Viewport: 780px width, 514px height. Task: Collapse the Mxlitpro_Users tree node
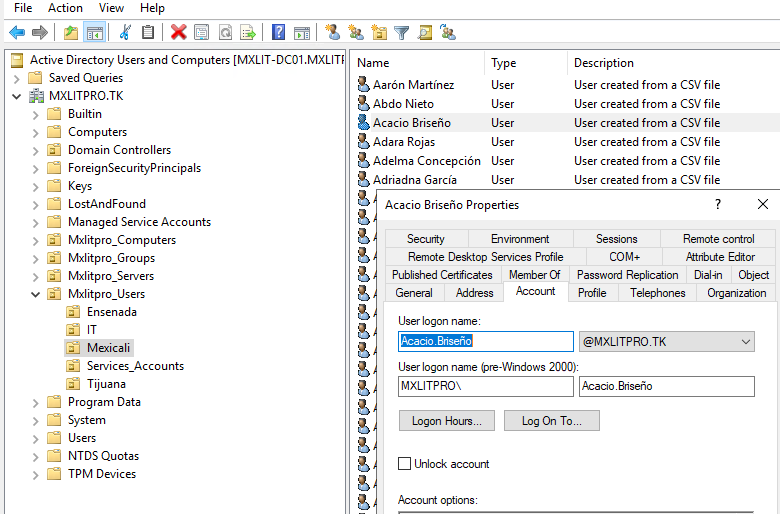click(36, 294)
